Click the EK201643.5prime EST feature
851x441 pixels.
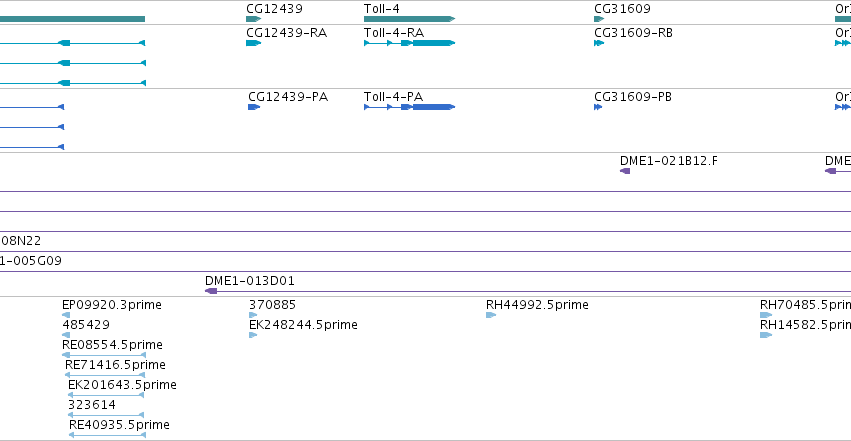click(x=106, y=395)
